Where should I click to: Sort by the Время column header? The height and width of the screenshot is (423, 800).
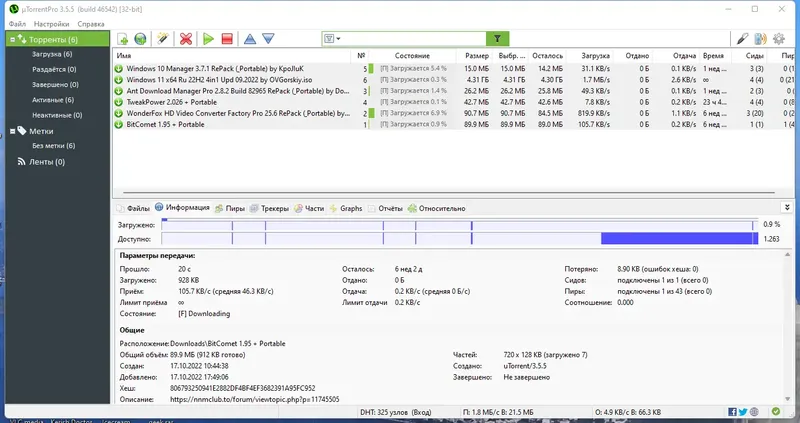point(714,56)
